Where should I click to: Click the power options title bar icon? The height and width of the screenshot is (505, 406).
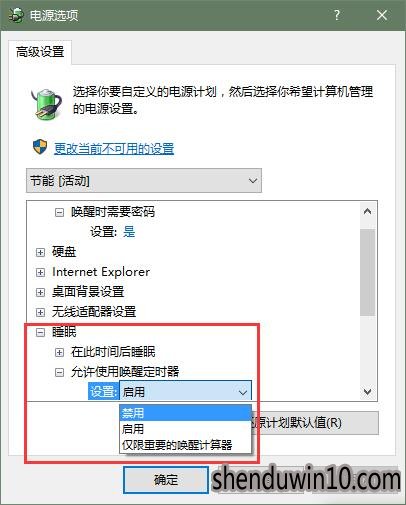[16, 15]
